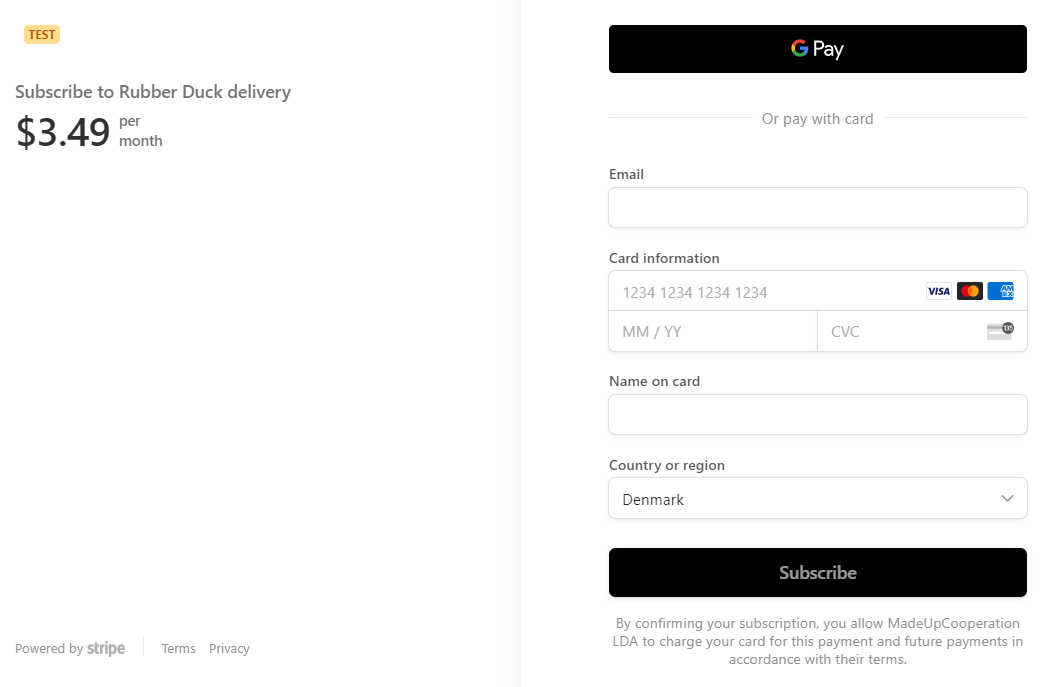Screen dimensions: 1054x687
Task: Click the Google logo on the pay button
Action: [798, 48]
